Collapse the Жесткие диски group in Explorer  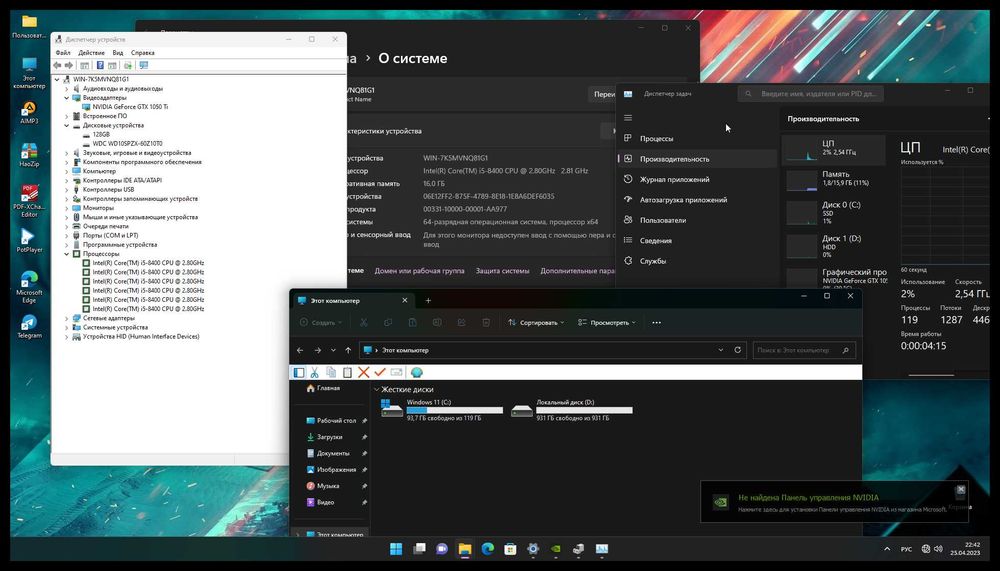[377, 389]
